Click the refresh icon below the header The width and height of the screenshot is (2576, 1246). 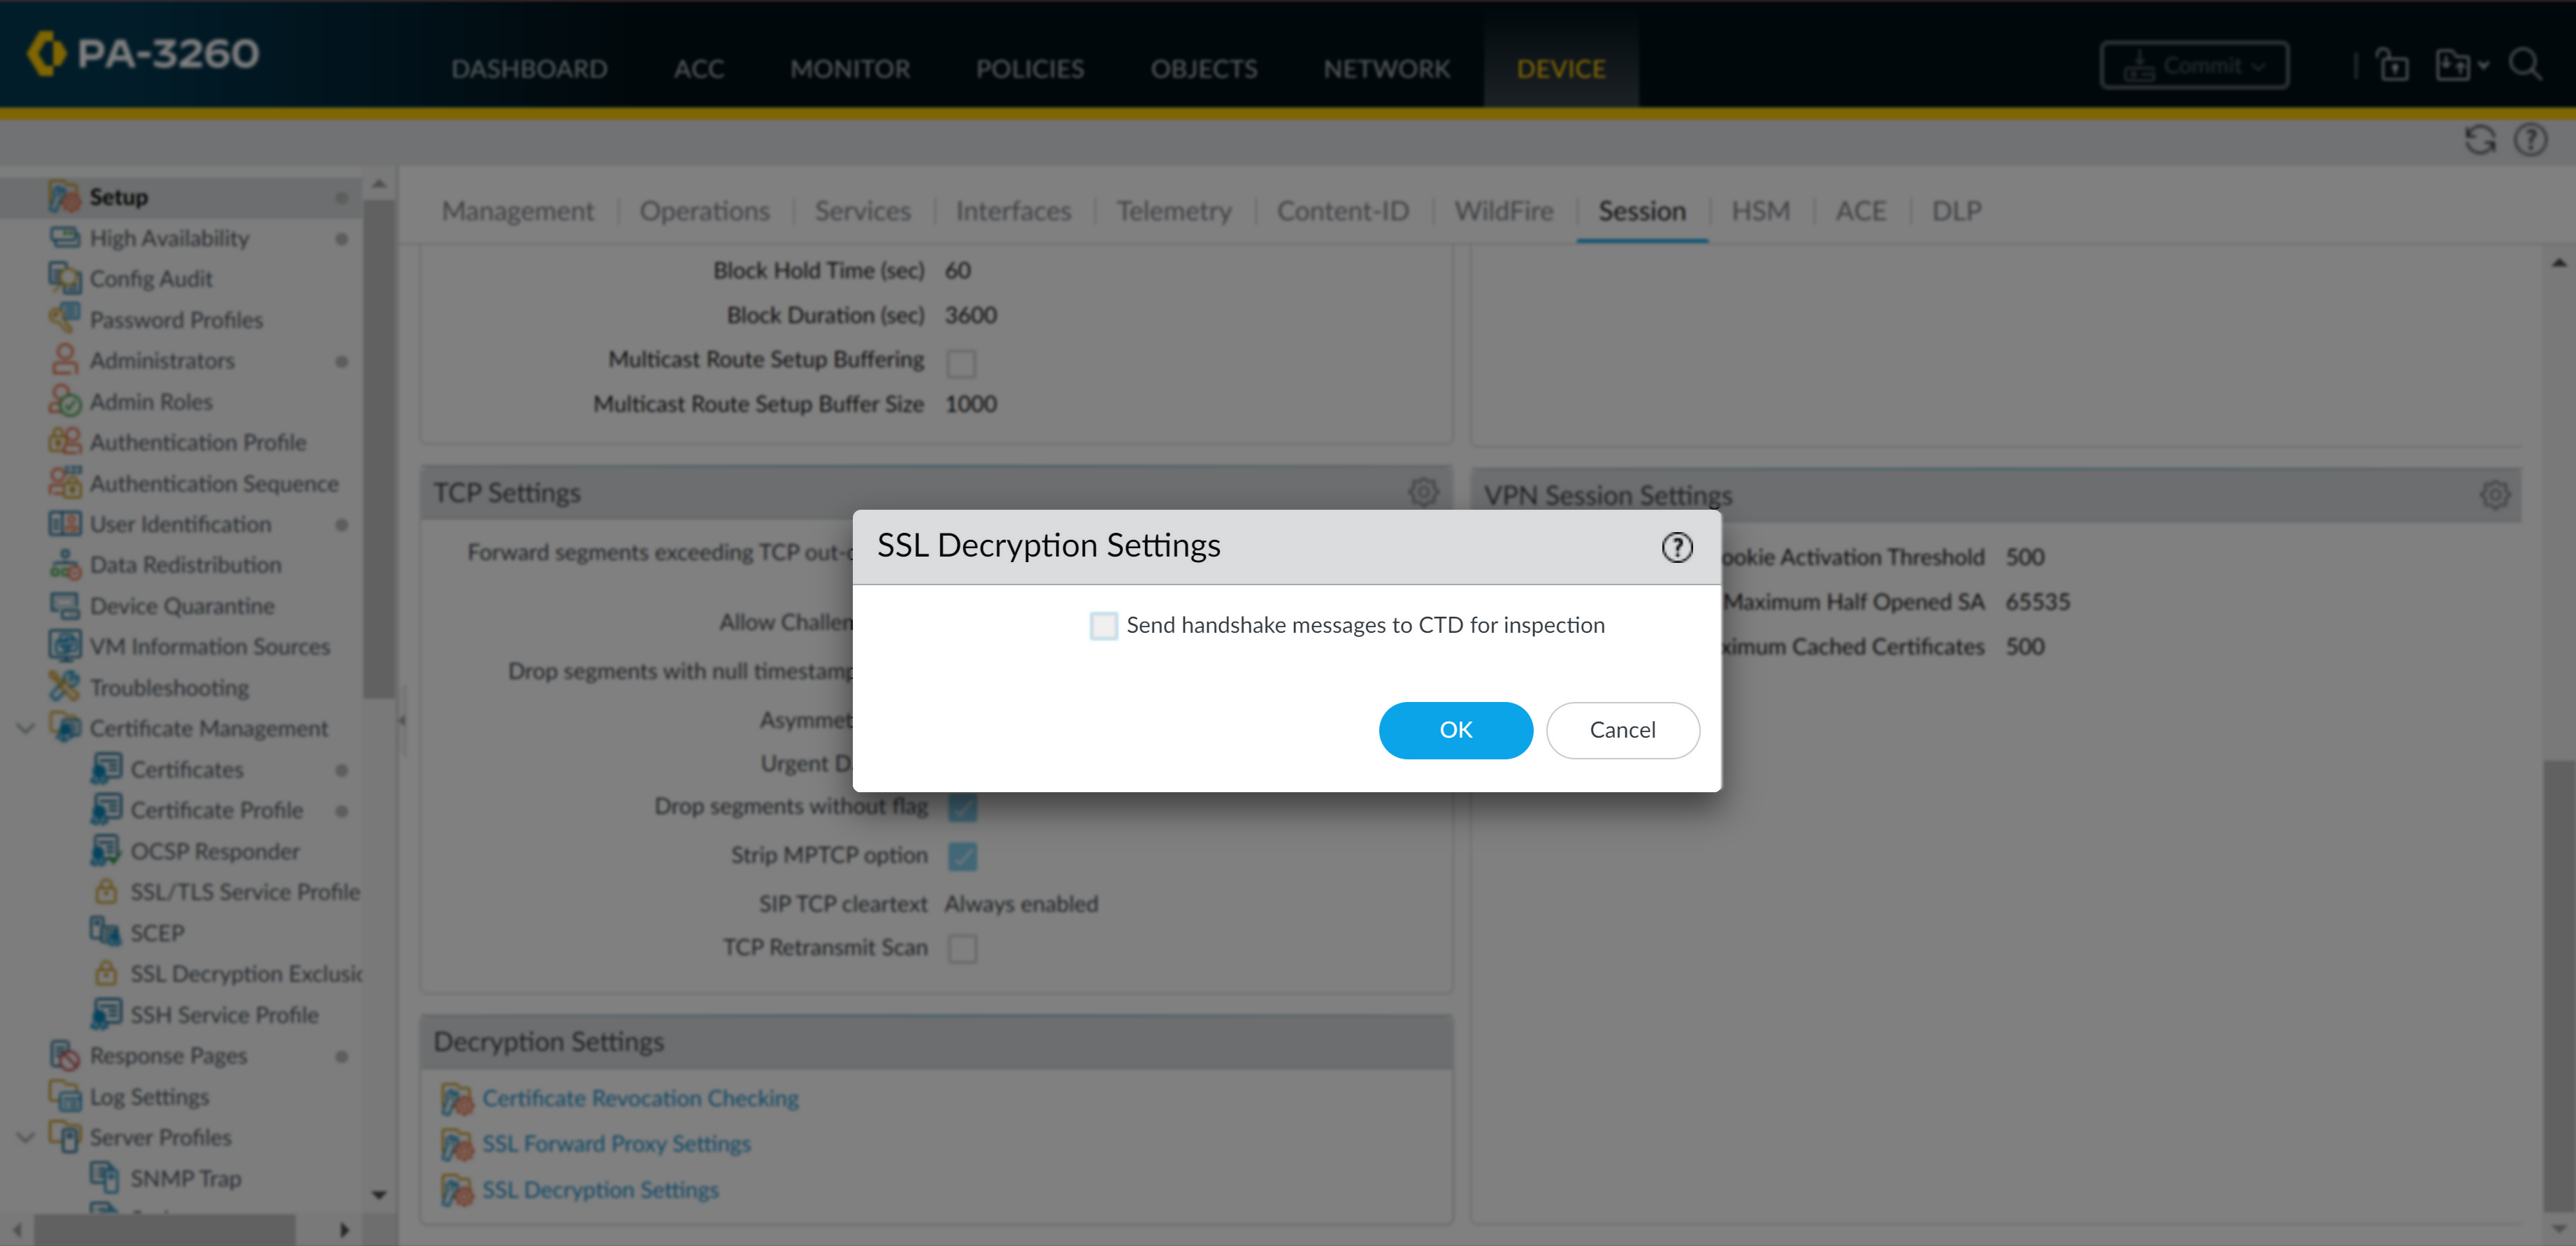point(2479,140)
